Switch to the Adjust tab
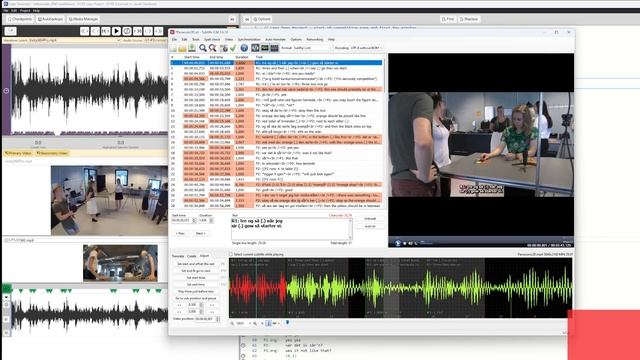The height and width of the screenshot is (360, 640). tap(204, 256)
